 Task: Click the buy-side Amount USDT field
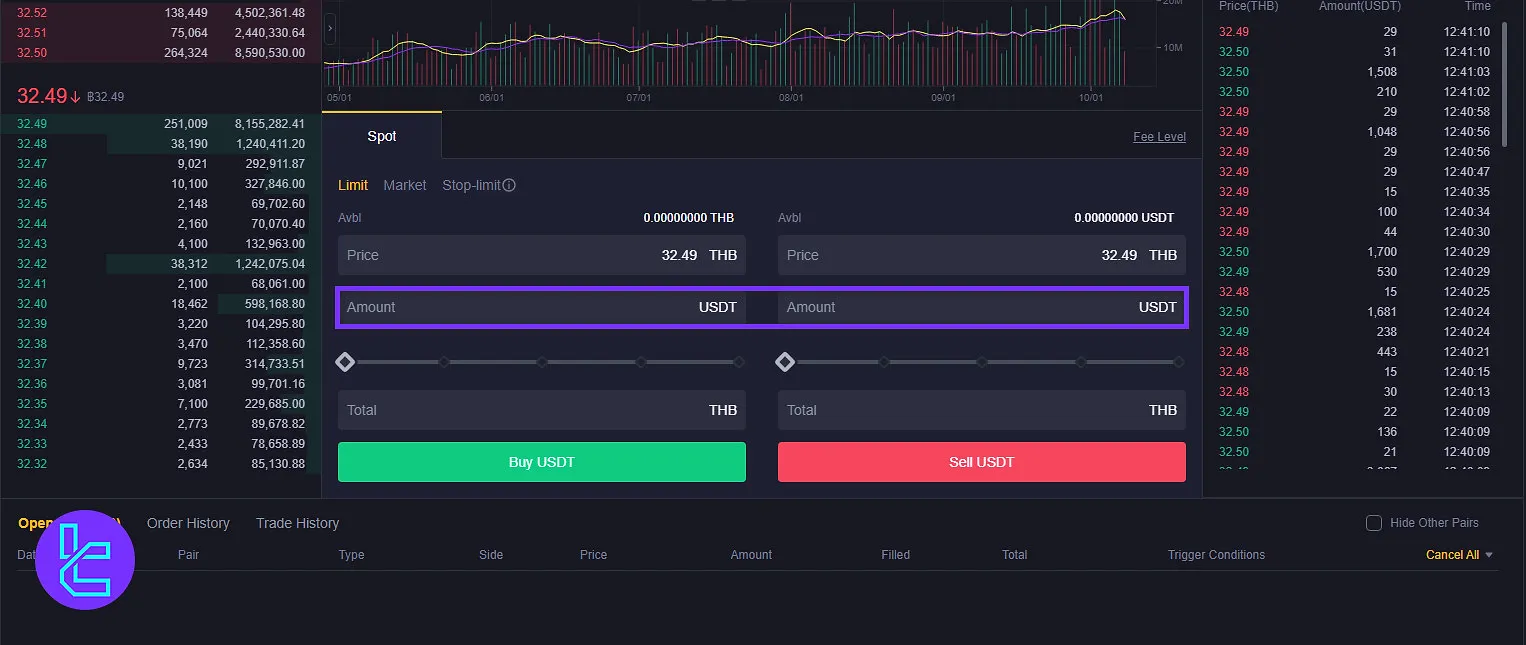[x=541, y=307]
